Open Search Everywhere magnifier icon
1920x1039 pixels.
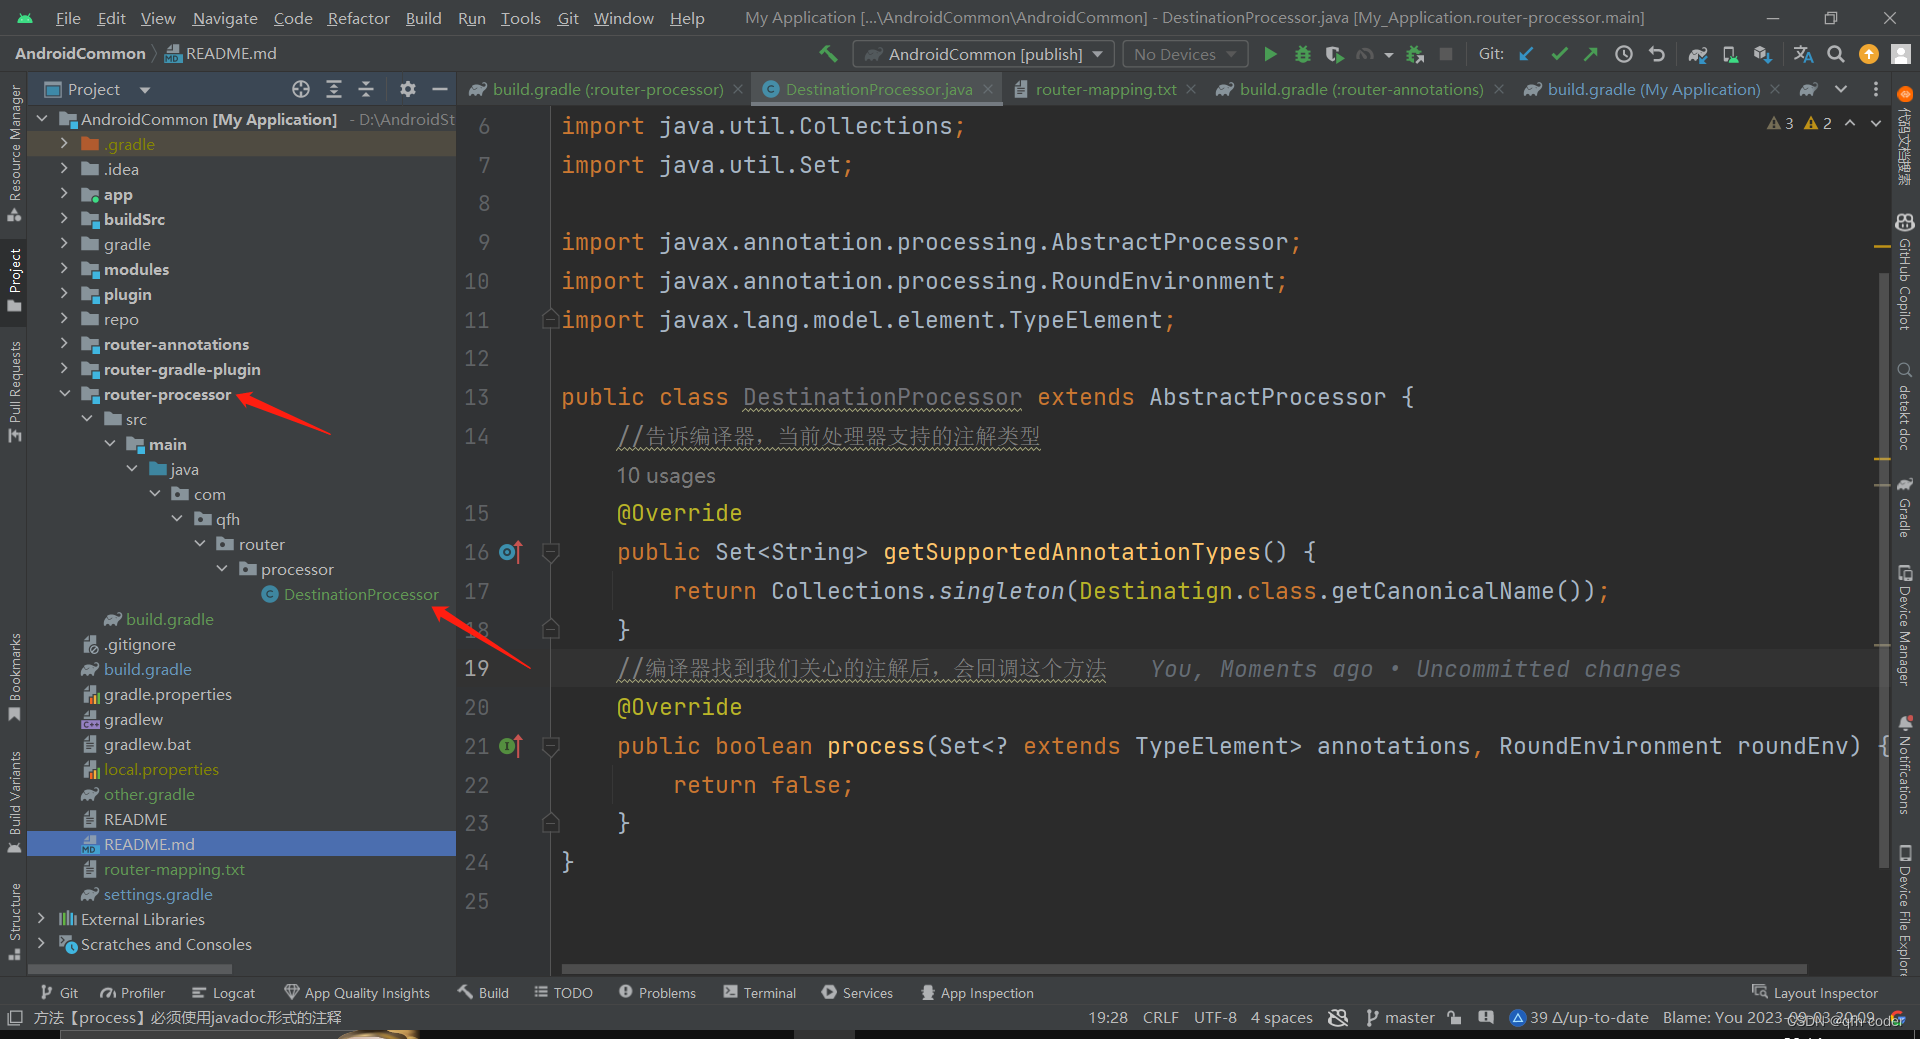[1836, 54]
